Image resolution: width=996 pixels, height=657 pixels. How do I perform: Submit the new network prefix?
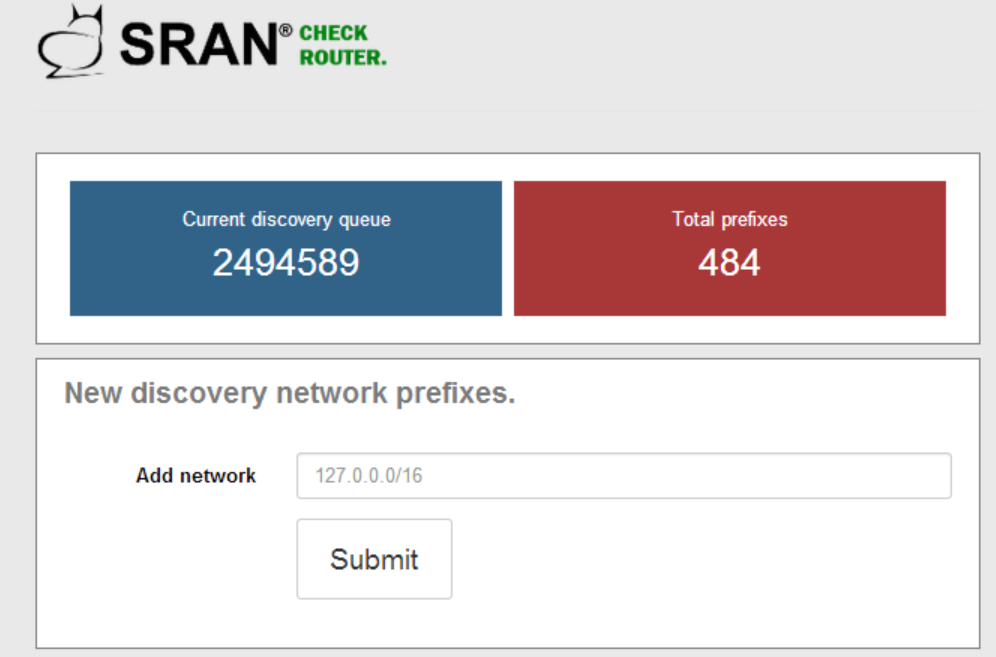pos(374,559)
